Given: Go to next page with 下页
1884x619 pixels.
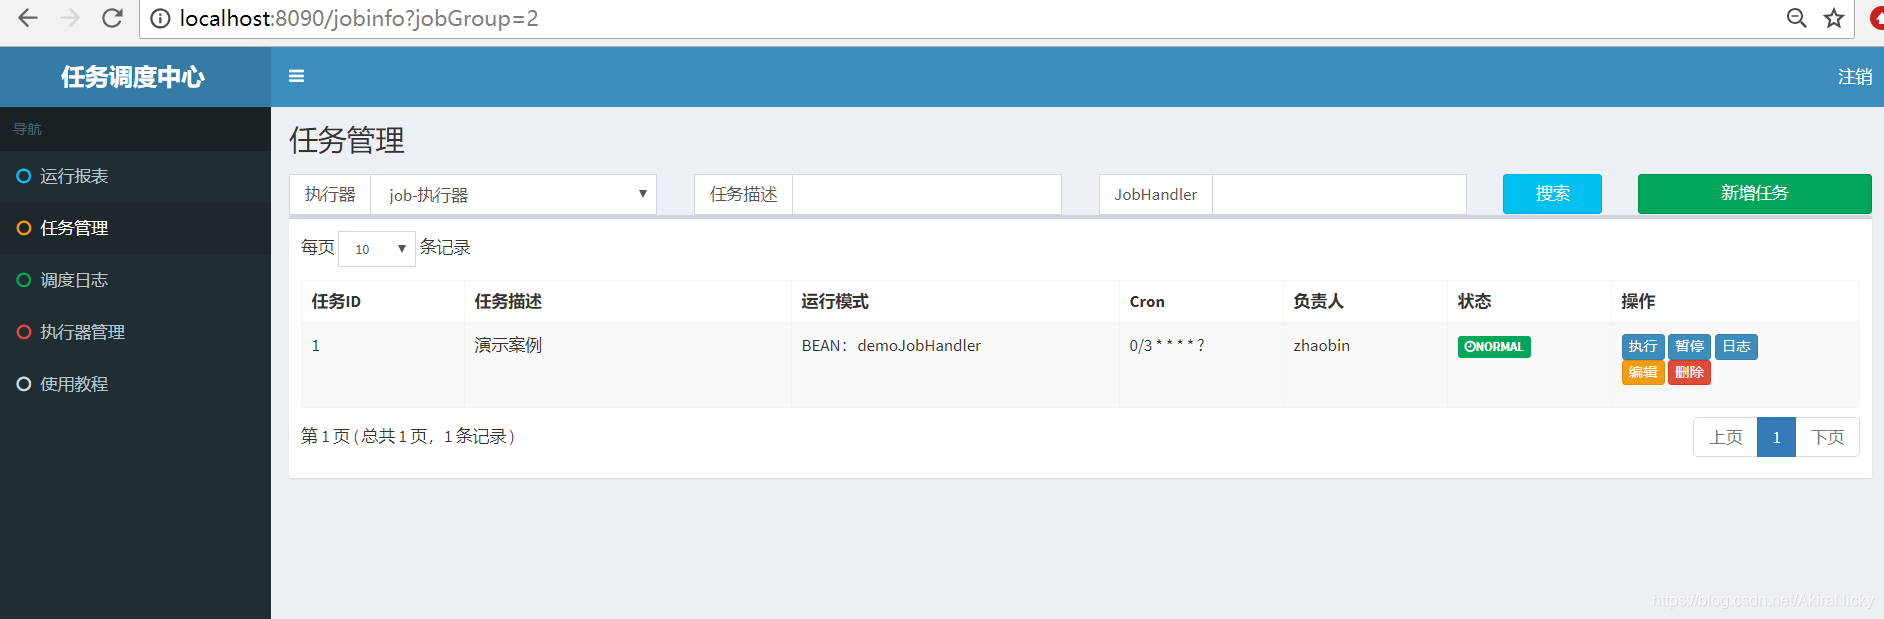Looking at the screenshot, I should pos(1827,437).
